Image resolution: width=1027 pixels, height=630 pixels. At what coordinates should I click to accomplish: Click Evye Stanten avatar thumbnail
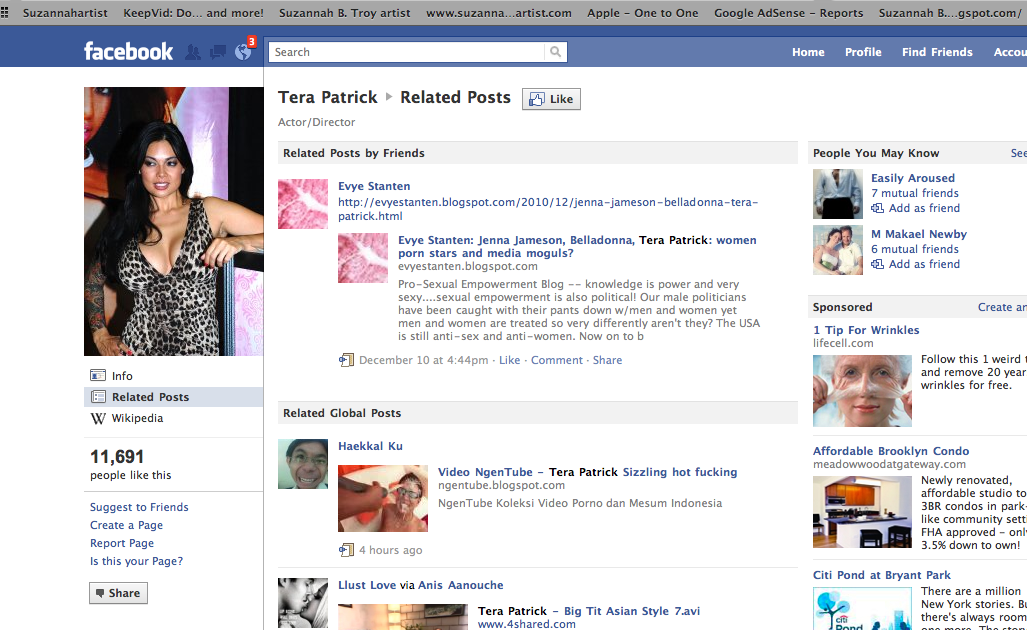[x=303, y=204]
